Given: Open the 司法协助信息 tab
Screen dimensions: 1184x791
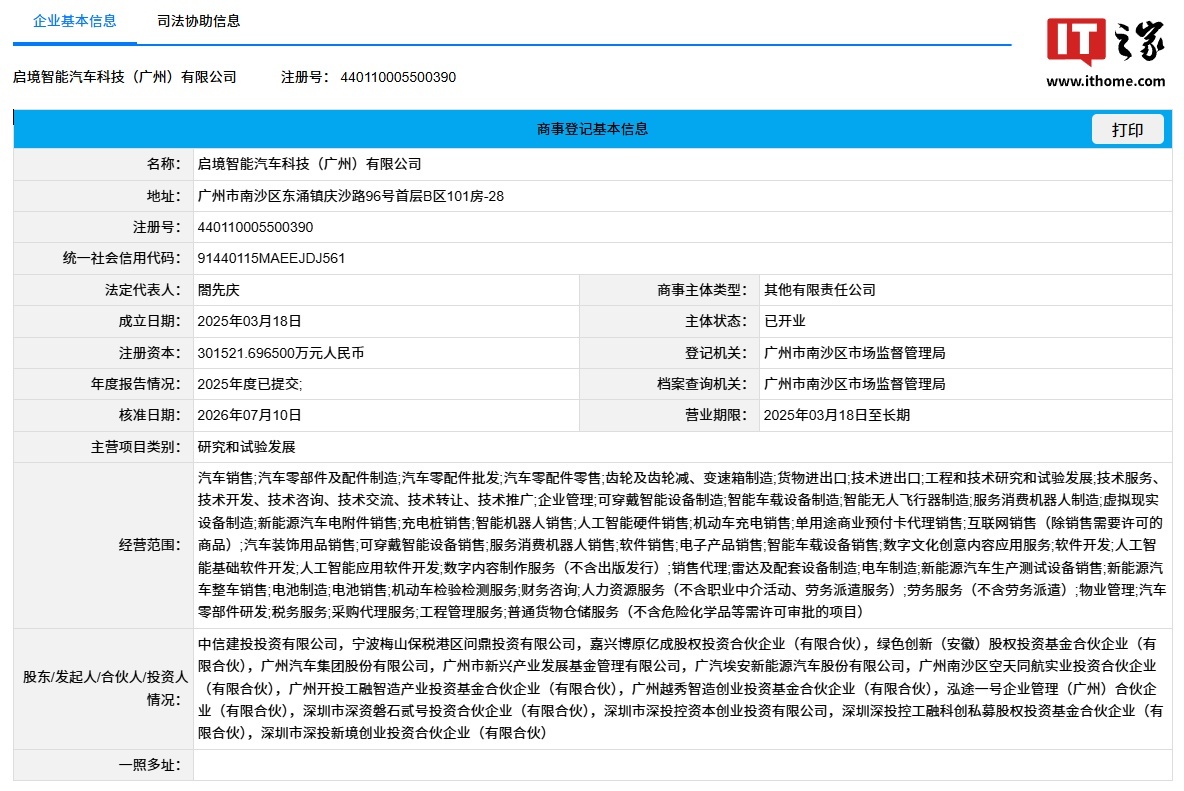Looking at the screenshot, I should 199,21.
